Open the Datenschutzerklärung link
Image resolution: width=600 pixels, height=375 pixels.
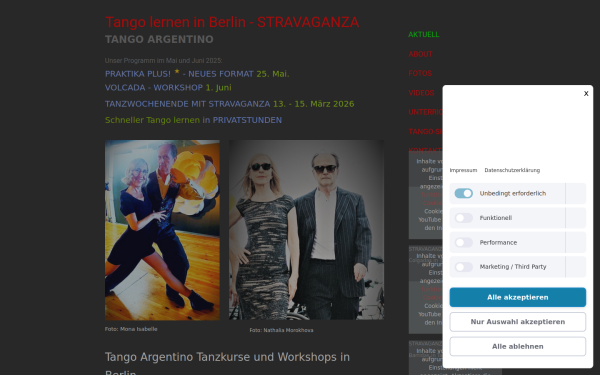[512, 170]
